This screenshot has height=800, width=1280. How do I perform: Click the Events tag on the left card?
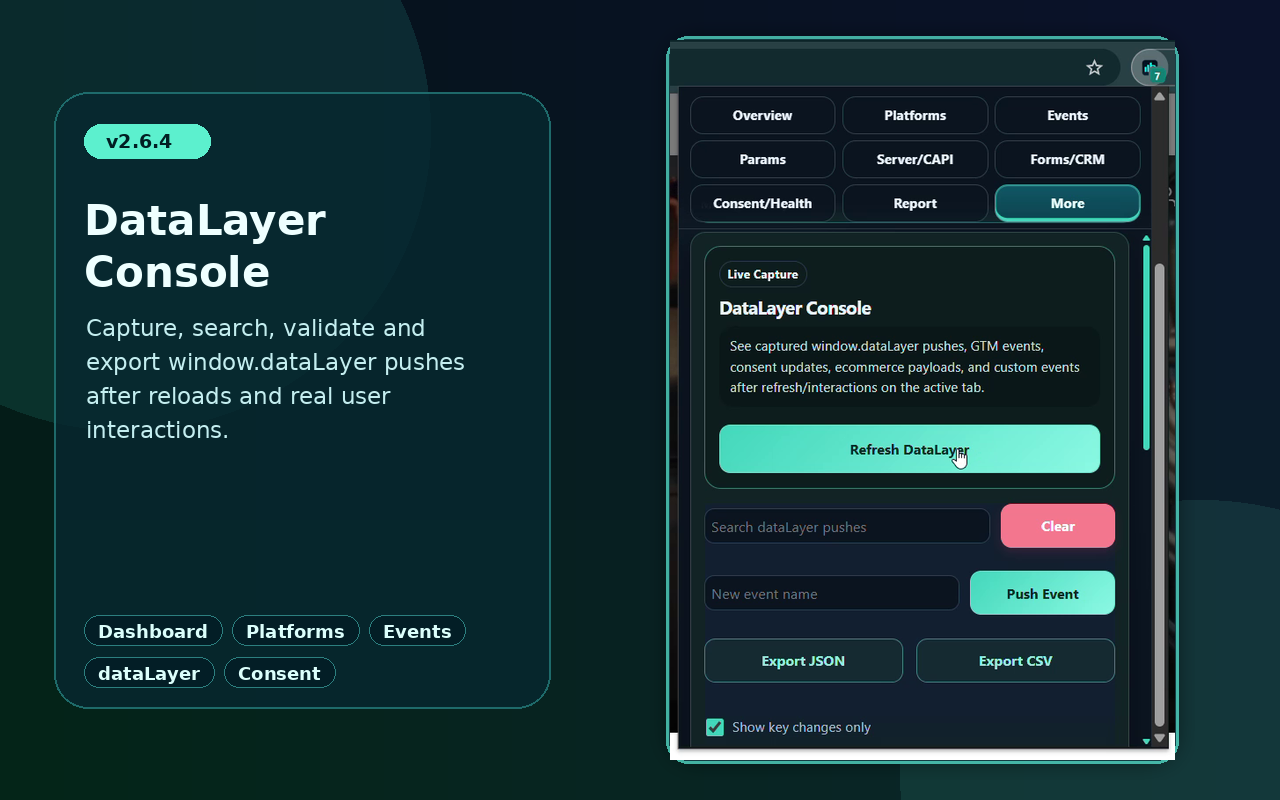coord(417,631)
